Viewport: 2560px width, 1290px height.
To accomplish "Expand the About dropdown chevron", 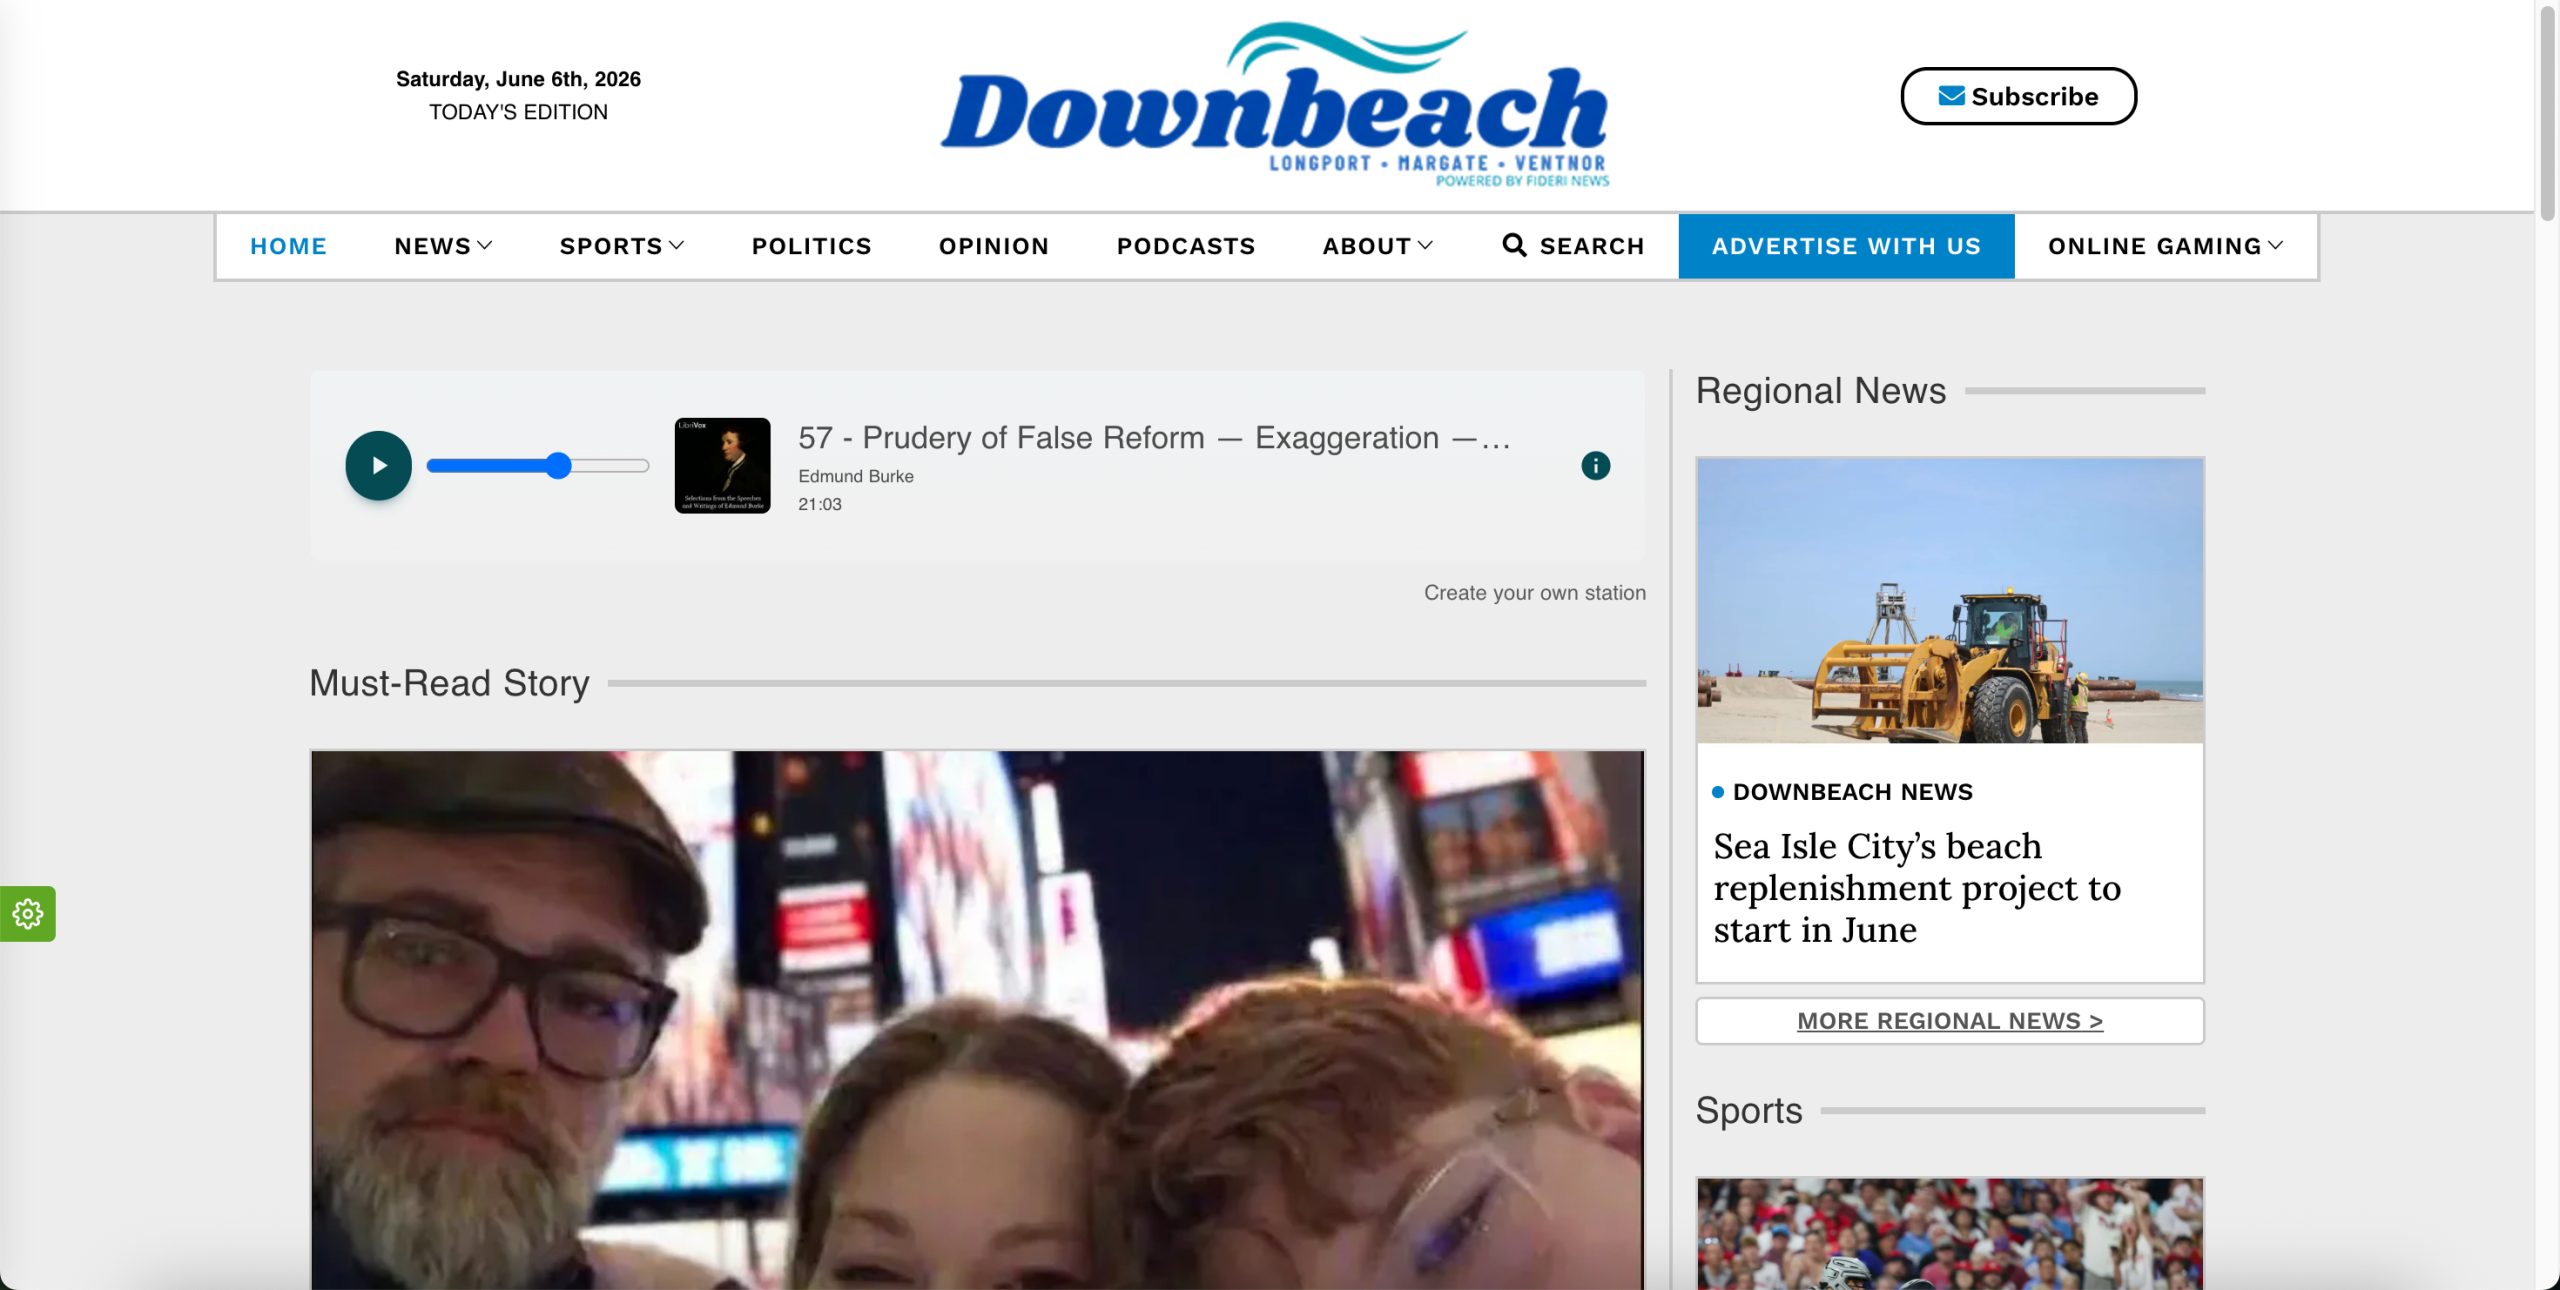I will point(1425,245).
